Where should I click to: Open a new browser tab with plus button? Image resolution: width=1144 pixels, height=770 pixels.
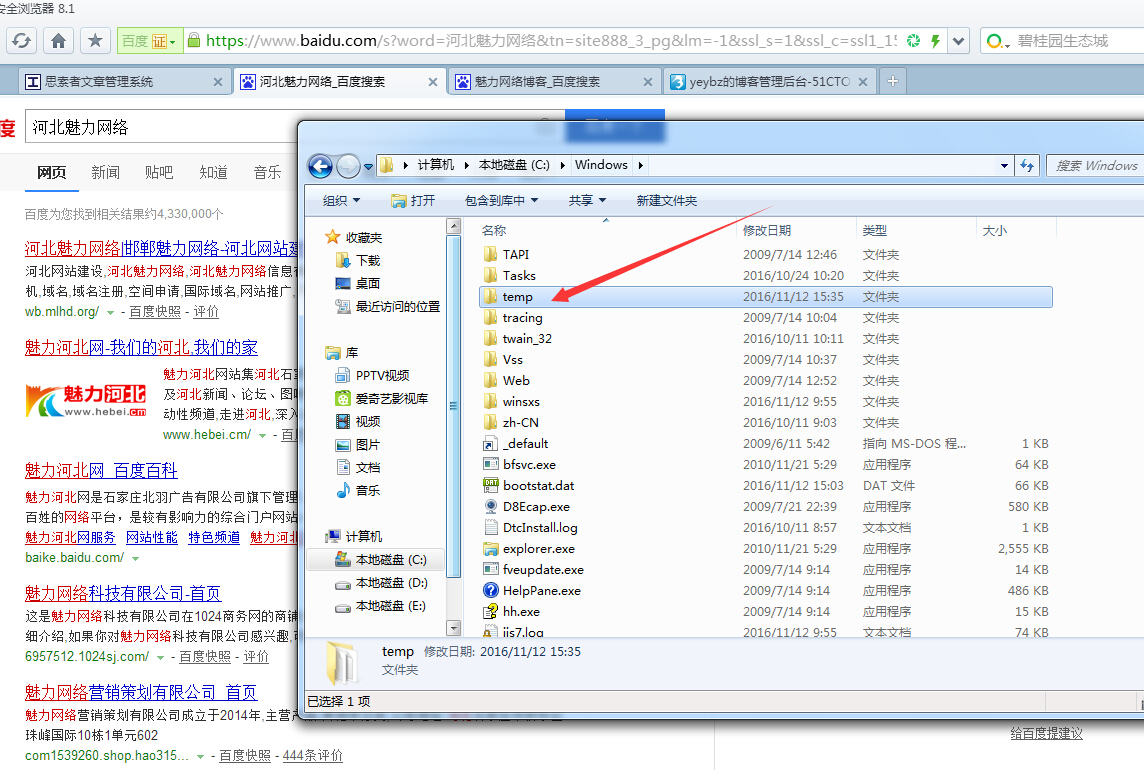point(892,81)
